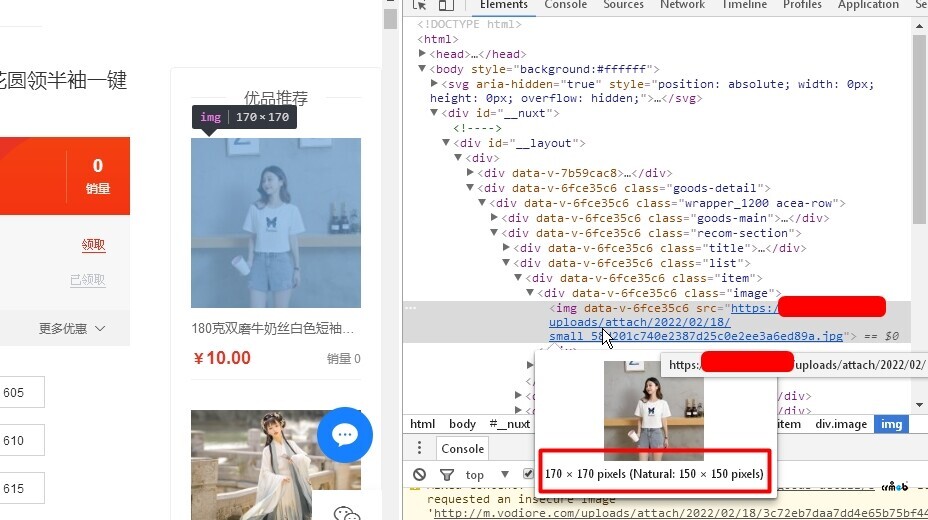Open the Timeline tab

(745, 5)
